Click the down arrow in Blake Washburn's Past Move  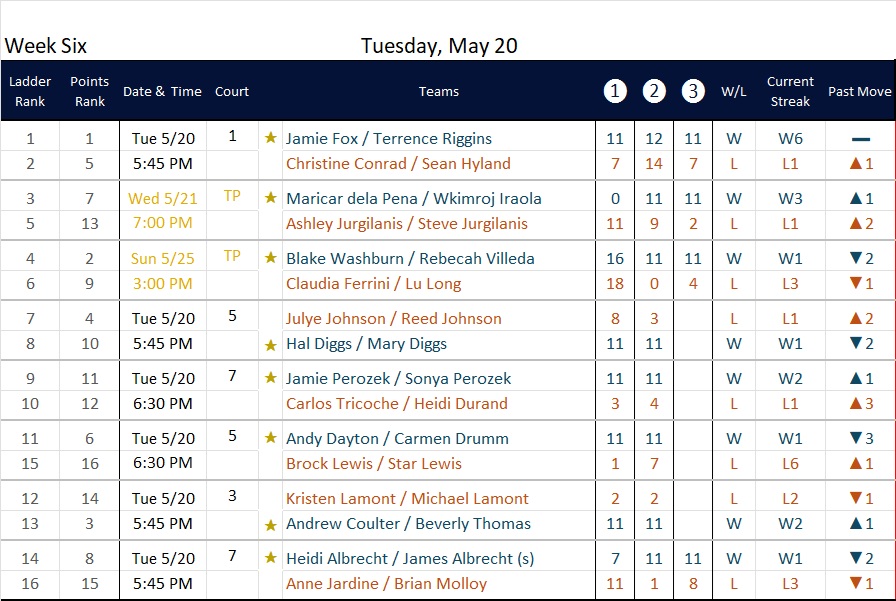(x=855, y=258)
